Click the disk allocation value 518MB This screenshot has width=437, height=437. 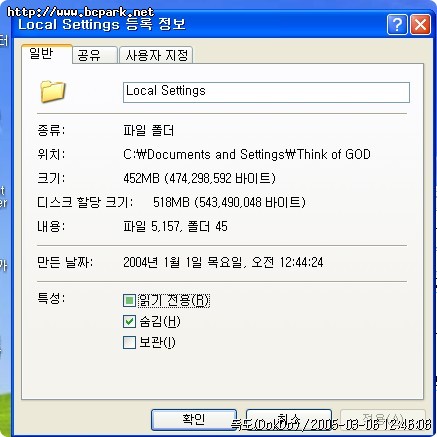pyautogui.click(x=229, y=202)
